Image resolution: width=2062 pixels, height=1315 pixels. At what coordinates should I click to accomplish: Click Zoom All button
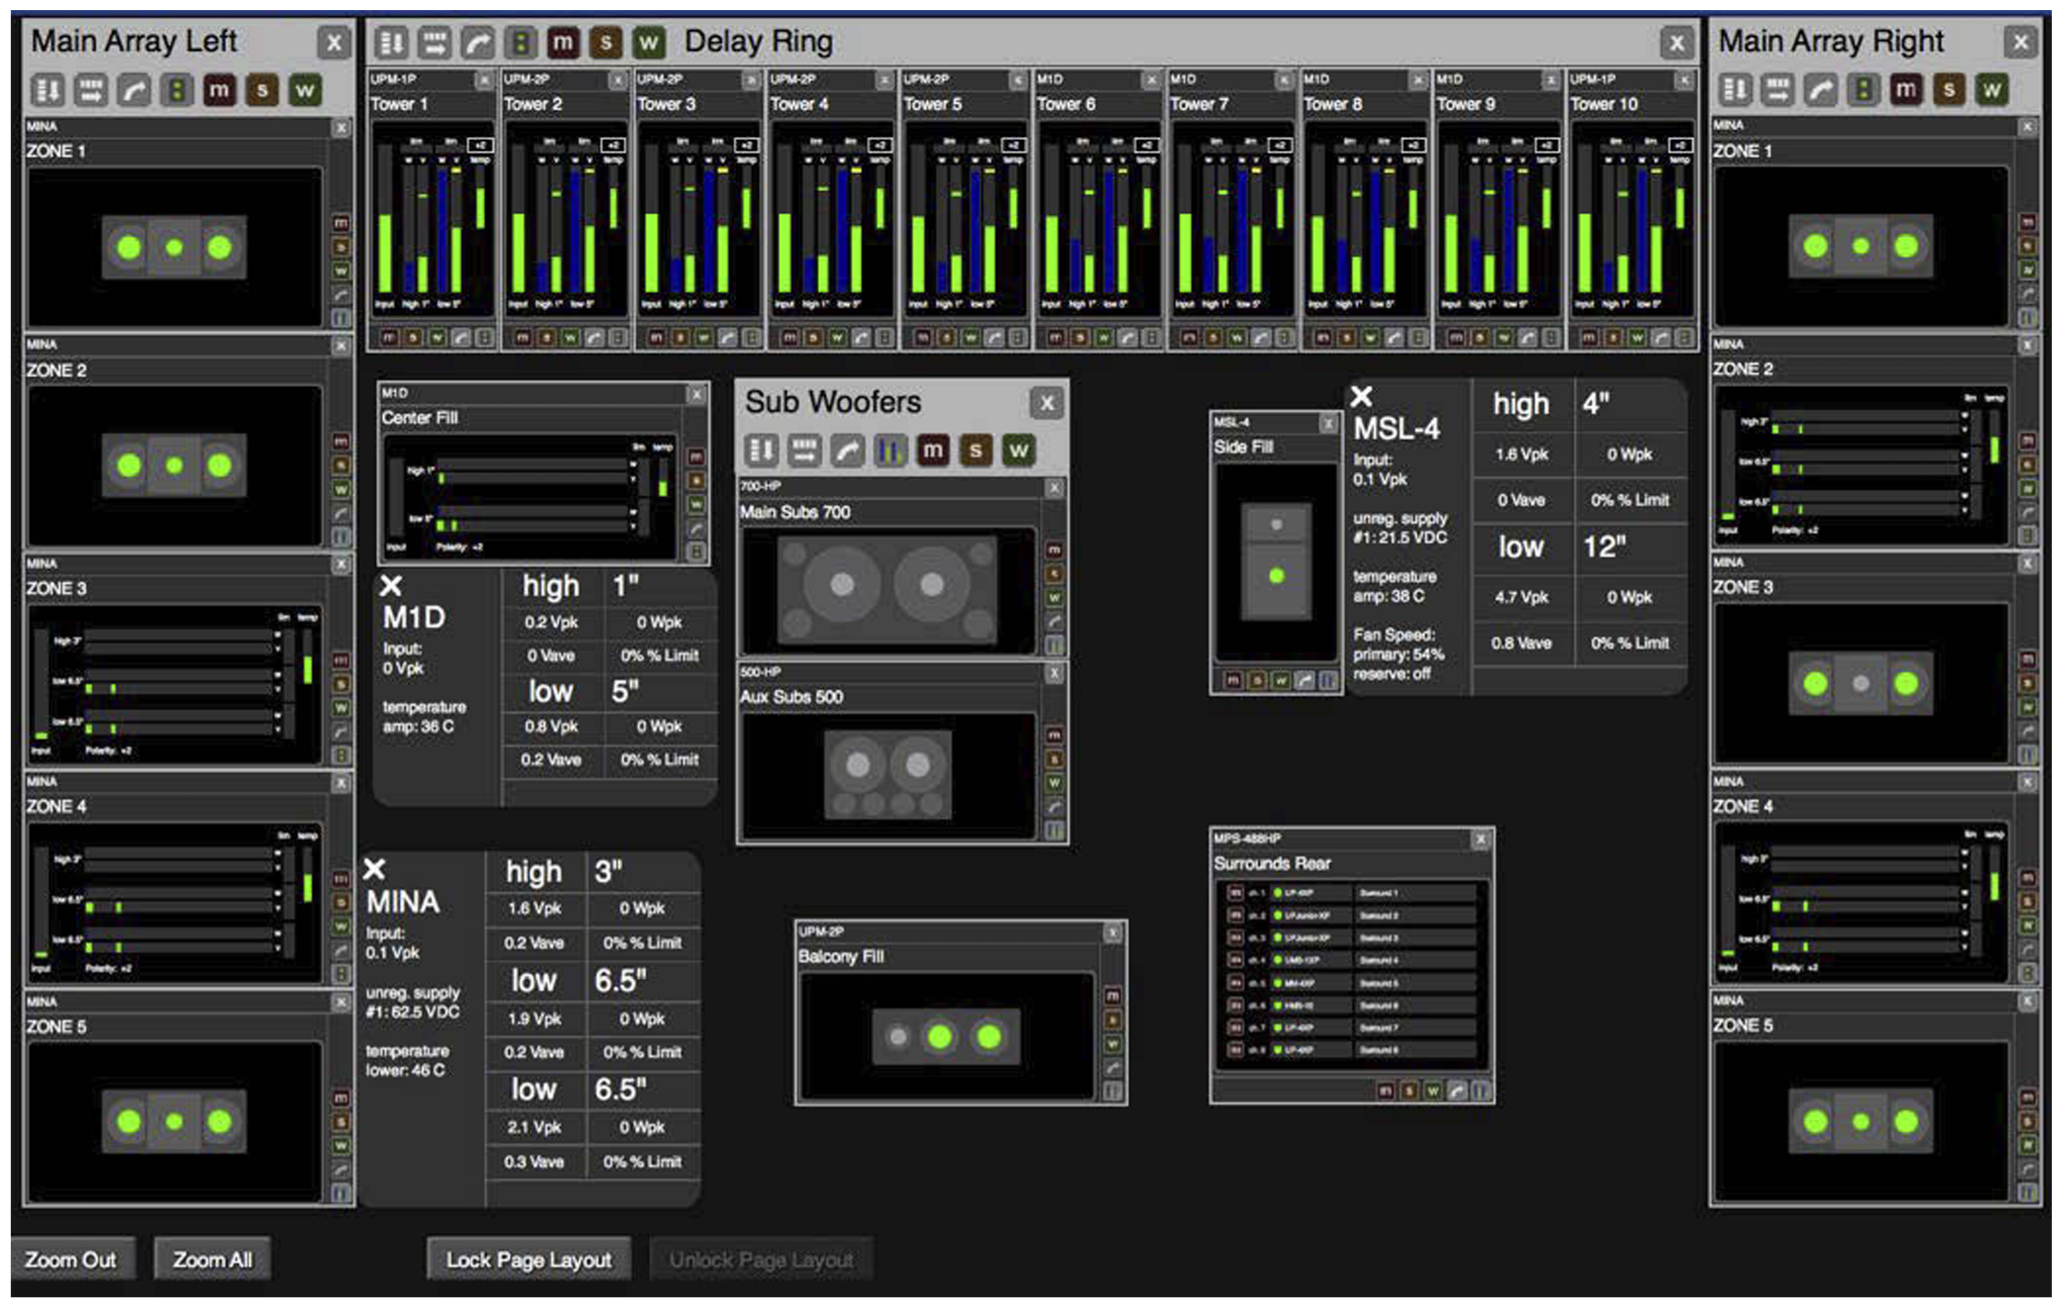[x=211, y=1260]
